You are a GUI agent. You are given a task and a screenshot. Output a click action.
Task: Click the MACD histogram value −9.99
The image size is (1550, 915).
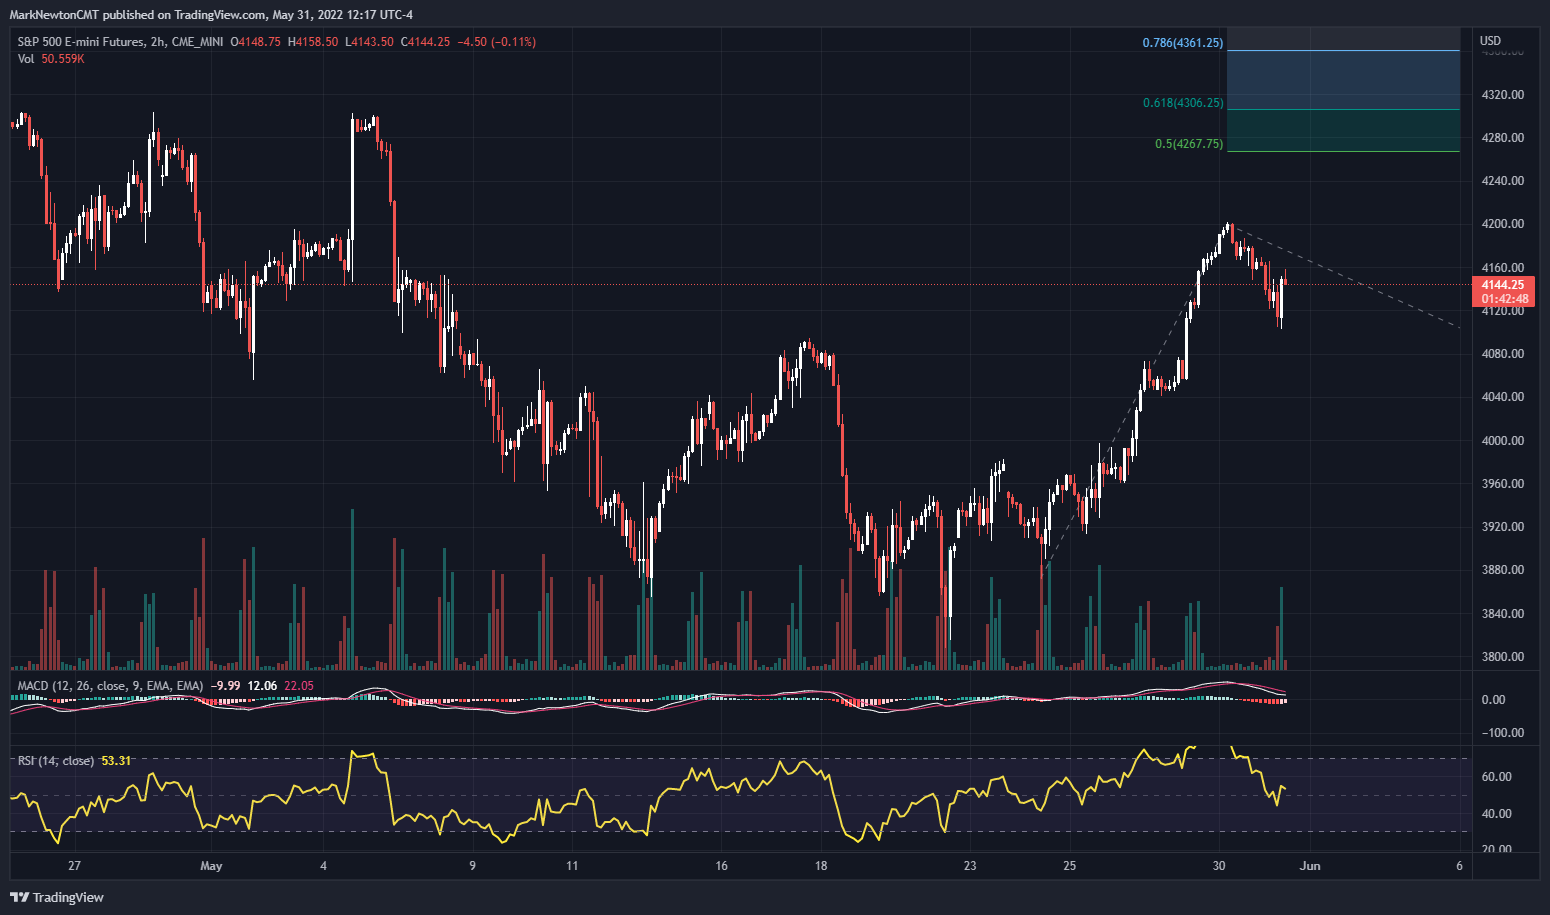pyautogui.click(x=226, y=685)
